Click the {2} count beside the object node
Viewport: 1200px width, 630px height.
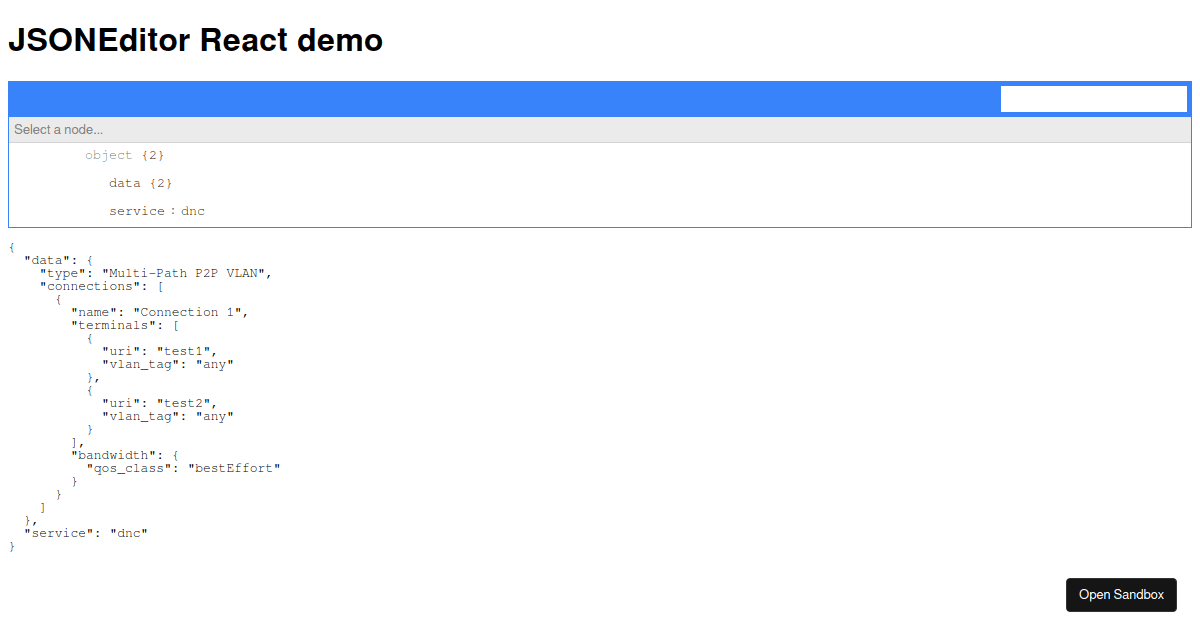(152, 155)
